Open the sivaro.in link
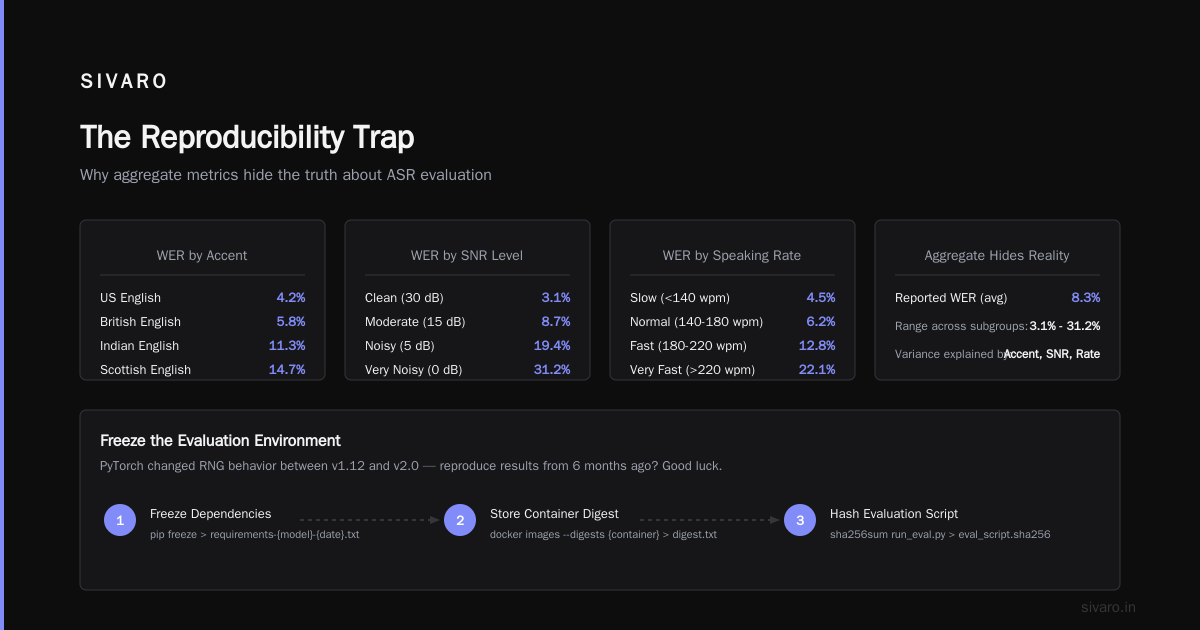This screenshot has height=630, width=1200. pos(1108,607)
